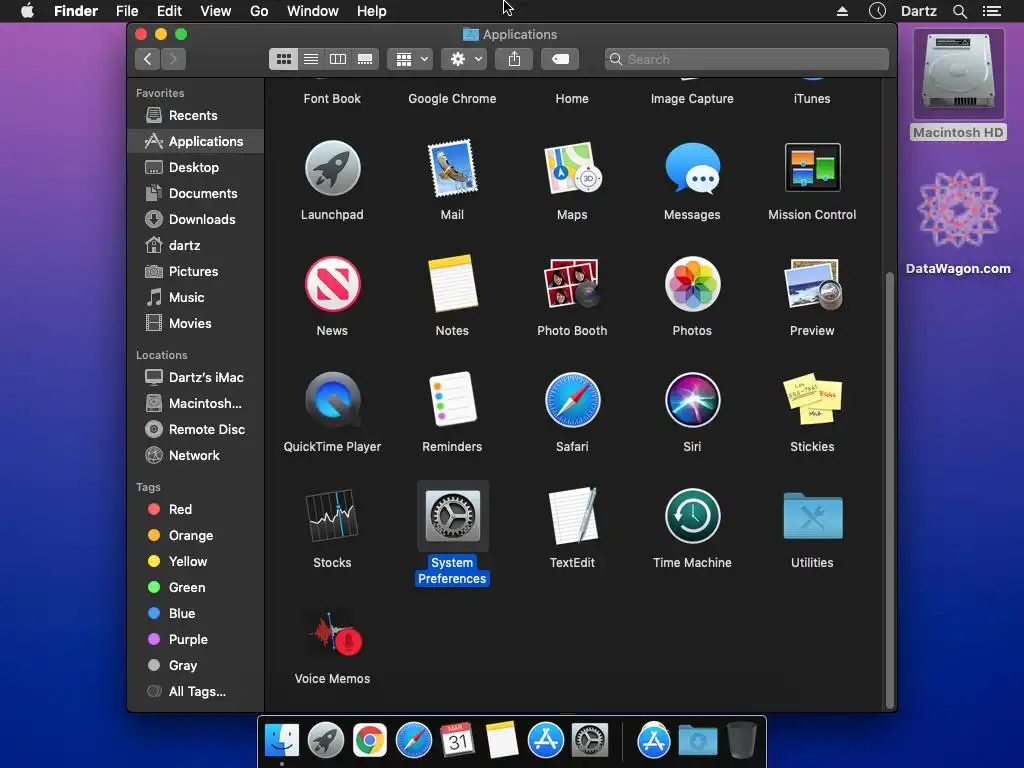Select Recents in the sidebar
Image resolution: width=1024 pixels, height=768 pixels.
196,116
